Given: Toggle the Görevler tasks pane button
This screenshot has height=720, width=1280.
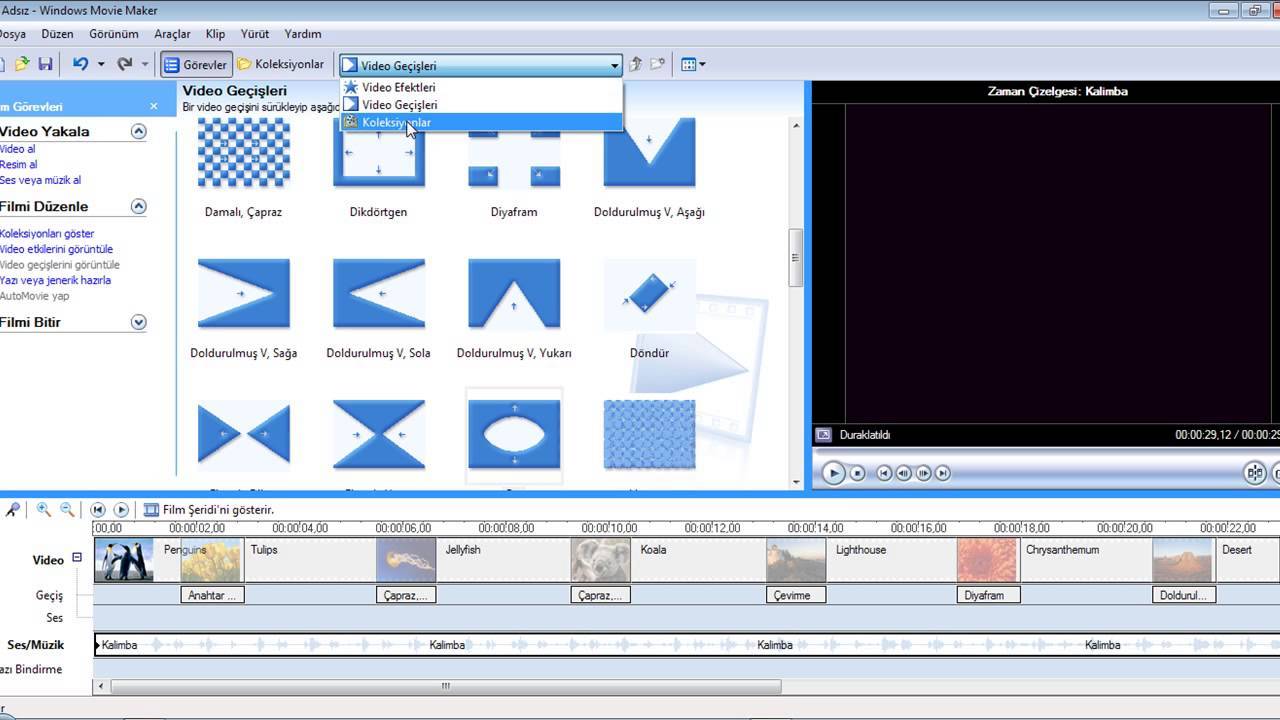Looking at the screenshot, I should [x=196, y=65].
